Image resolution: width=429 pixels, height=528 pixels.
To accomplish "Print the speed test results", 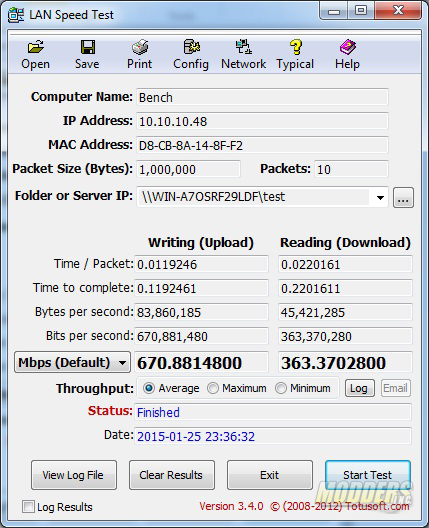I will tap(139, 55).
